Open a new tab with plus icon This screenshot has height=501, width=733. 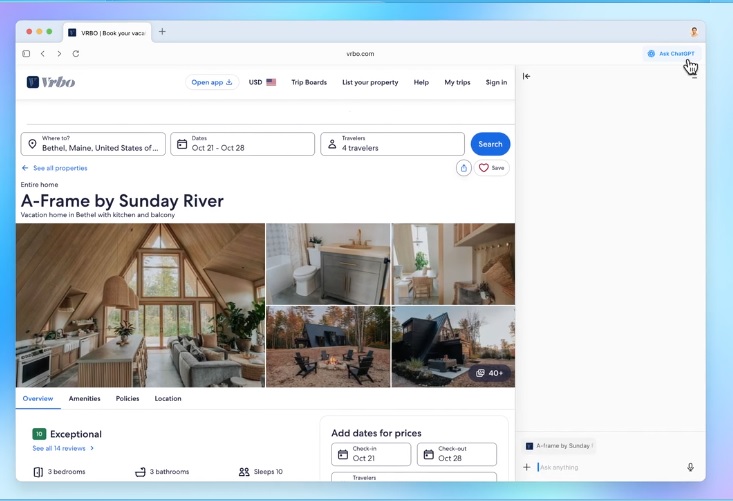pyautogui.click(x=162, y=32)
